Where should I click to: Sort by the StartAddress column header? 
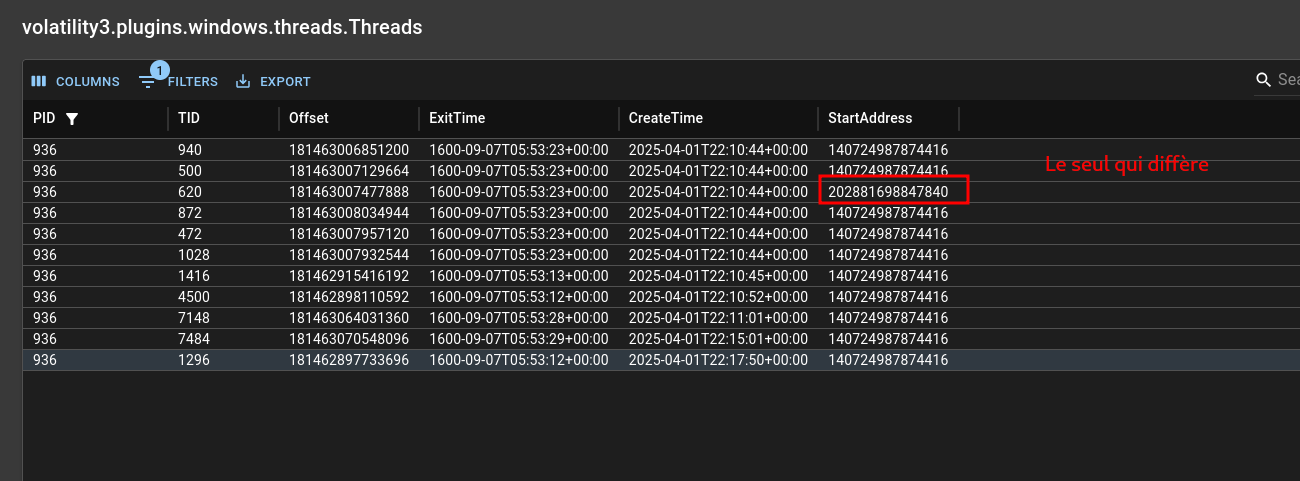click(870, 118)
